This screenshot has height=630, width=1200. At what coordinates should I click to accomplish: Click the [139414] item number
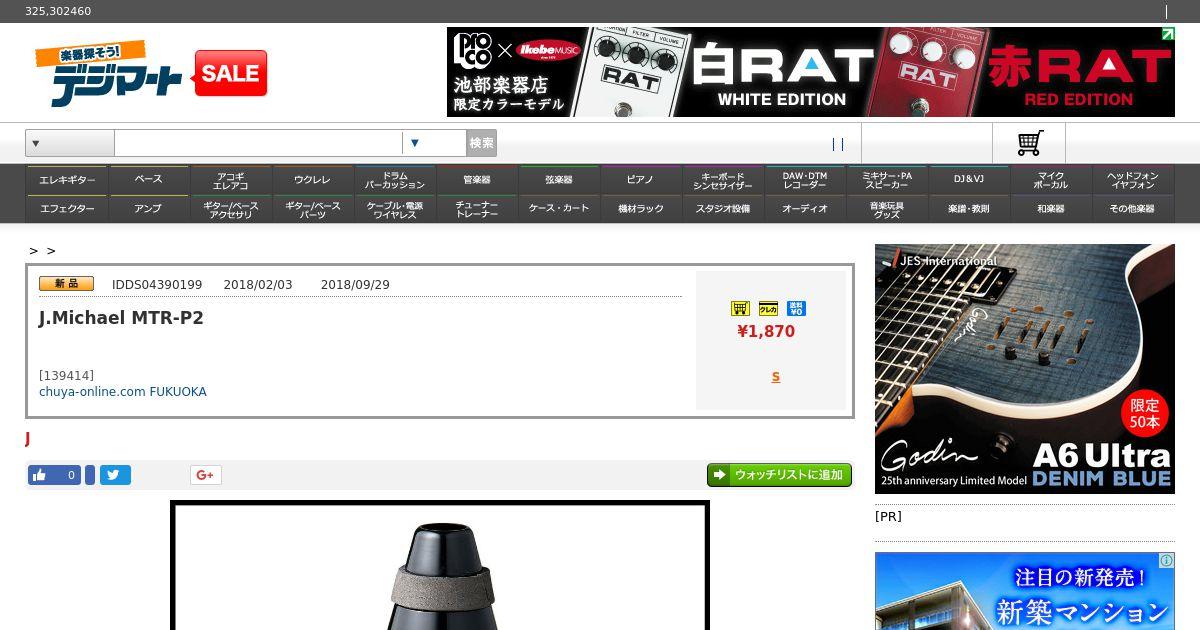tap(66, 376)
